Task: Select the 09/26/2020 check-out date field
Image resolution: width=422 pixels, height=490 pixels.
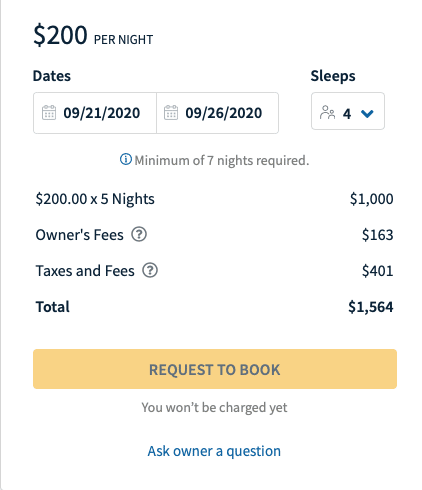Action: [x=218, y=113]
